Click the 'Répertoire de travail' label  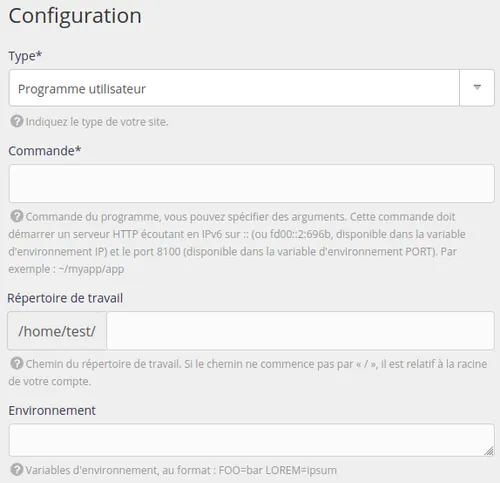pos(65,298)
